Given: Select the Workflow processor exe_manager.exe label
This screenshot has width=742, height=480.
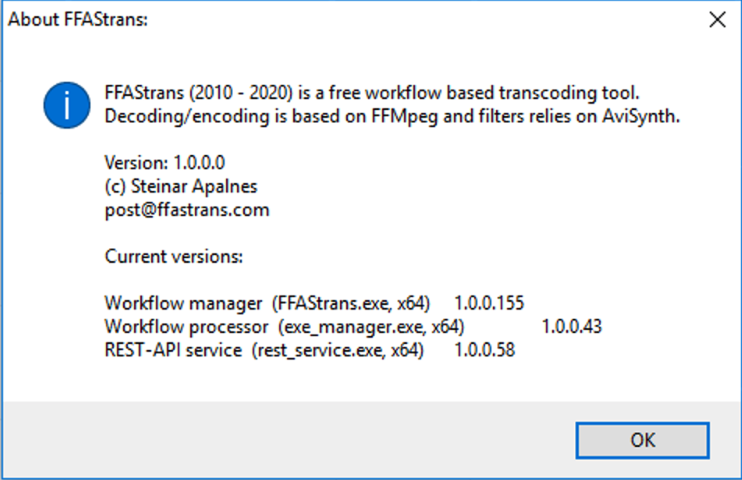Looking at the screenshot, I should (284, 327).
